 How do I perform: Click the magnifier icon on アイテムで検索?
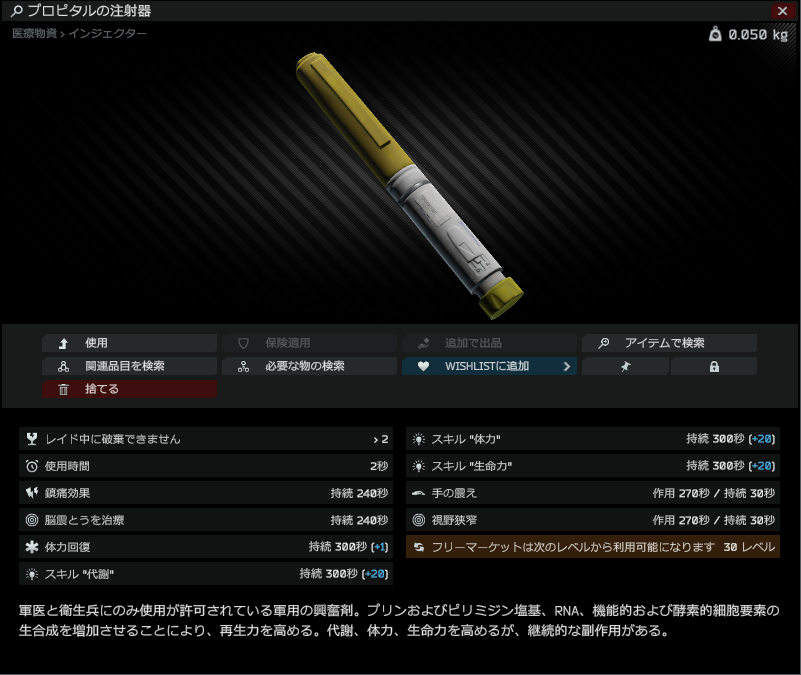coord(603,343)
